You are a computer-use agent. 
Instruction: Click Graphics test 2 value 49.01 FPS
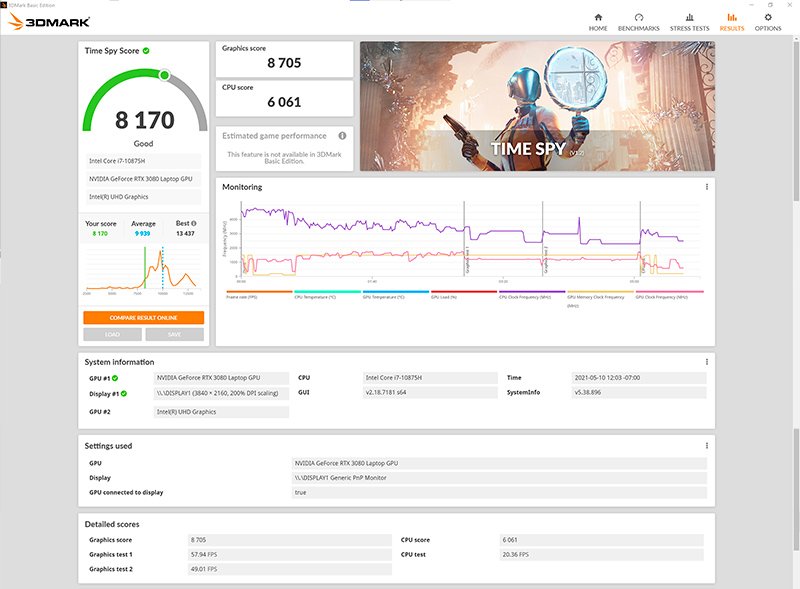click(x=290, y=569)
